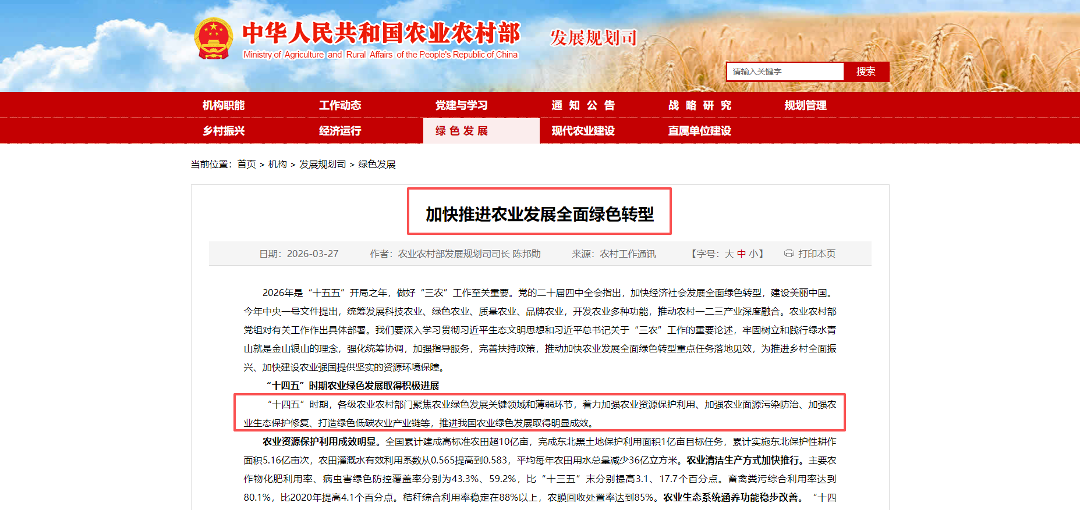
Task: Click 首页 in the breadcrumb
Action: pyautogui.click(x=246, y=164)
